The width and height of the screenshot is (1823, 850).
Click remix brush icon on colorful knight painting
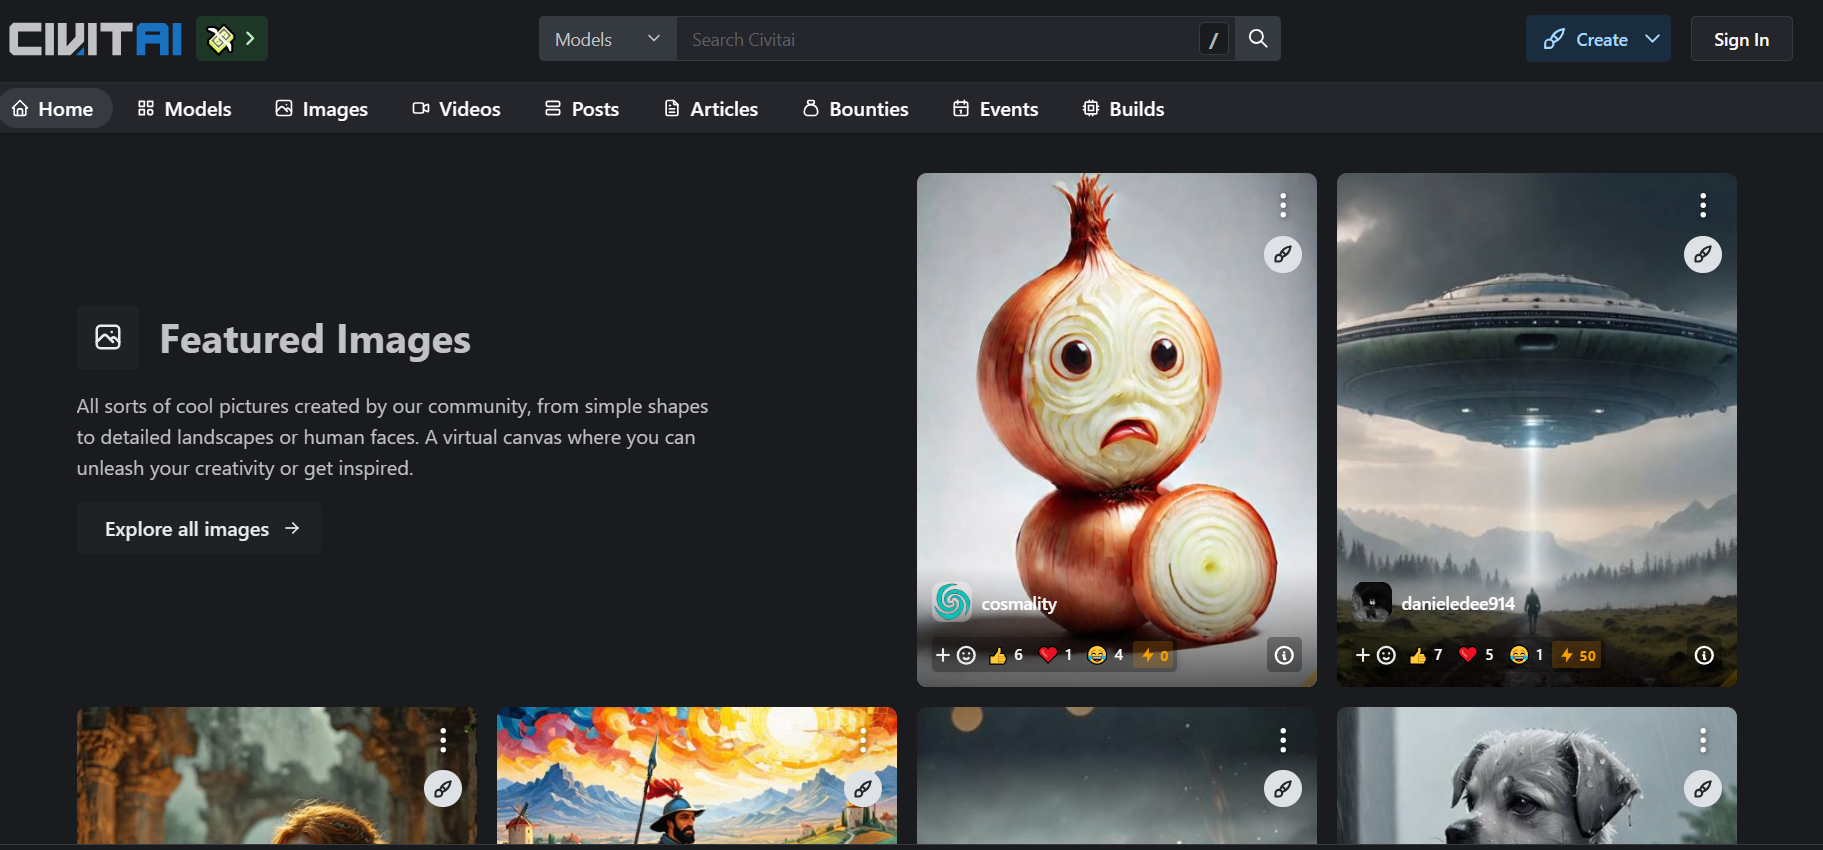pyautogui.click(x=863, y=789)
